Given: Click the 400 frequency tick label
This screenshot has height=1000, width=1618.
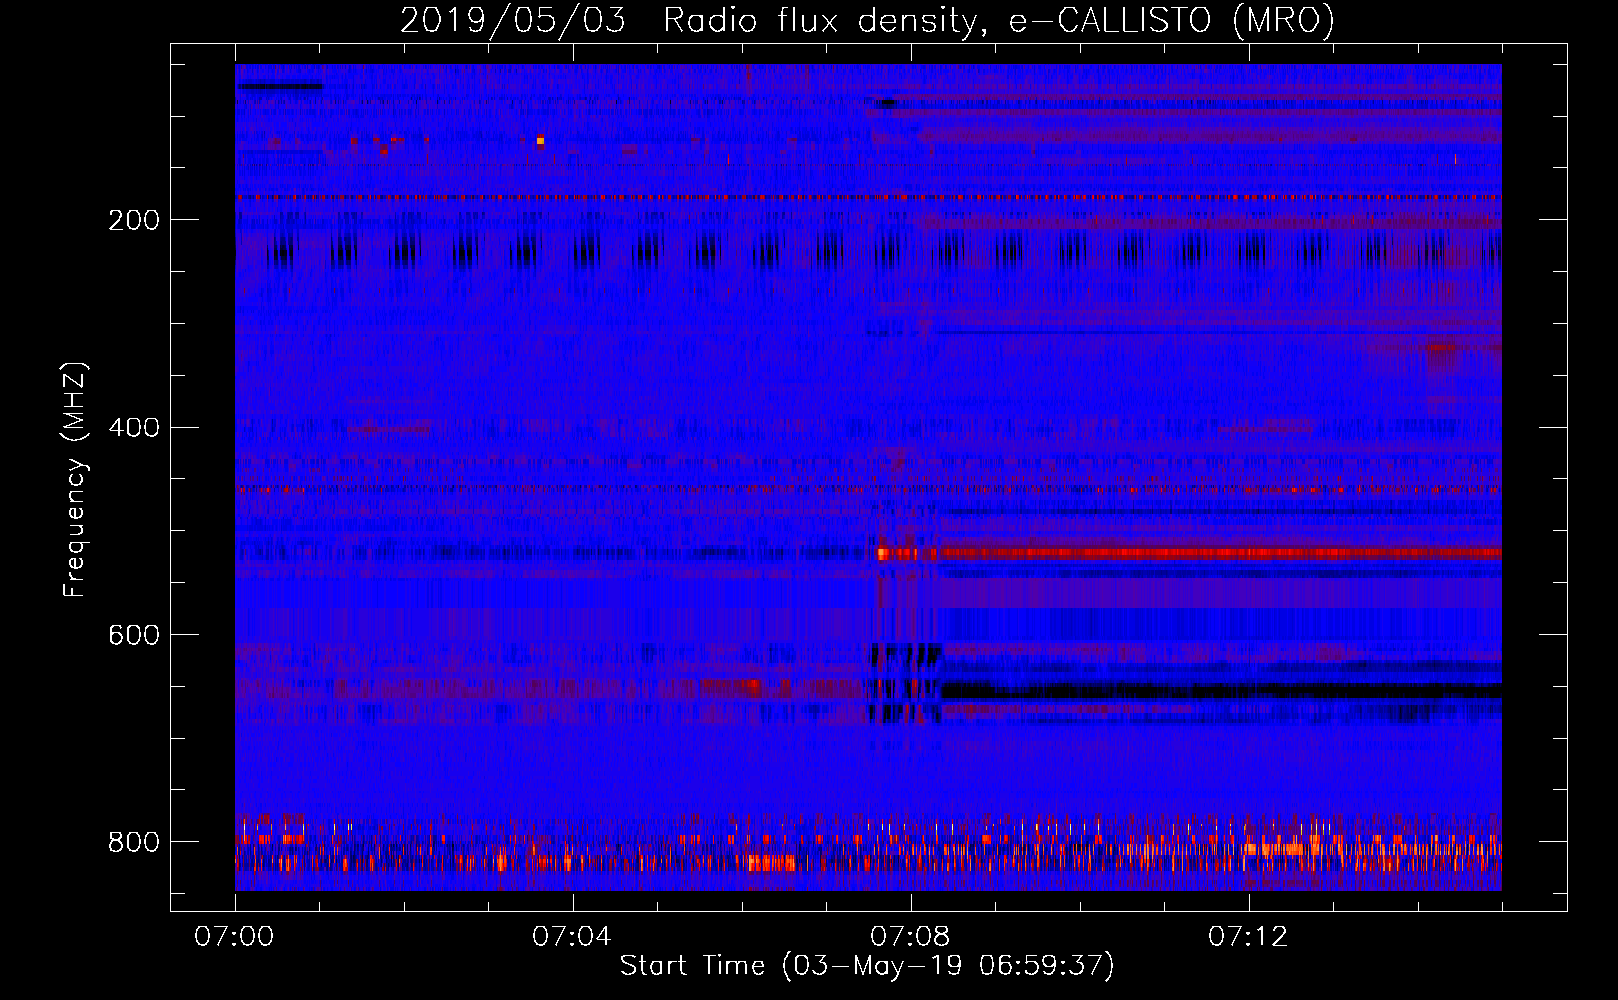Looking at the screenshot, I should coord(134,428).
